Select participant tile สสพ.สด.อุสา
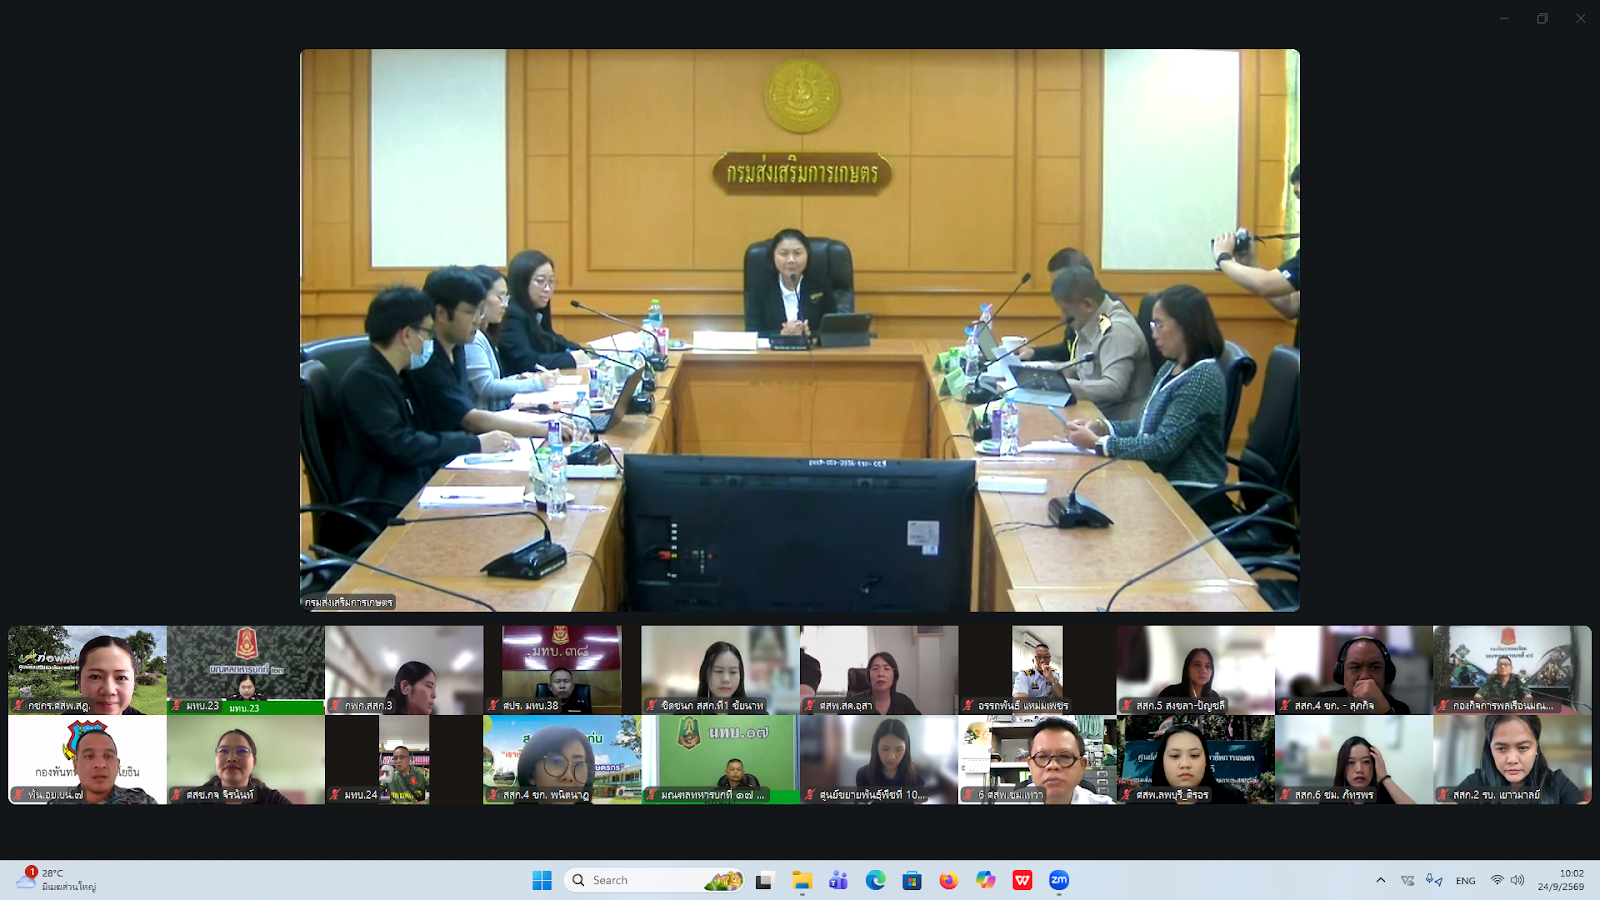Screen dimensions: 1600x900 pyautogui.click(x=879, y=670)
